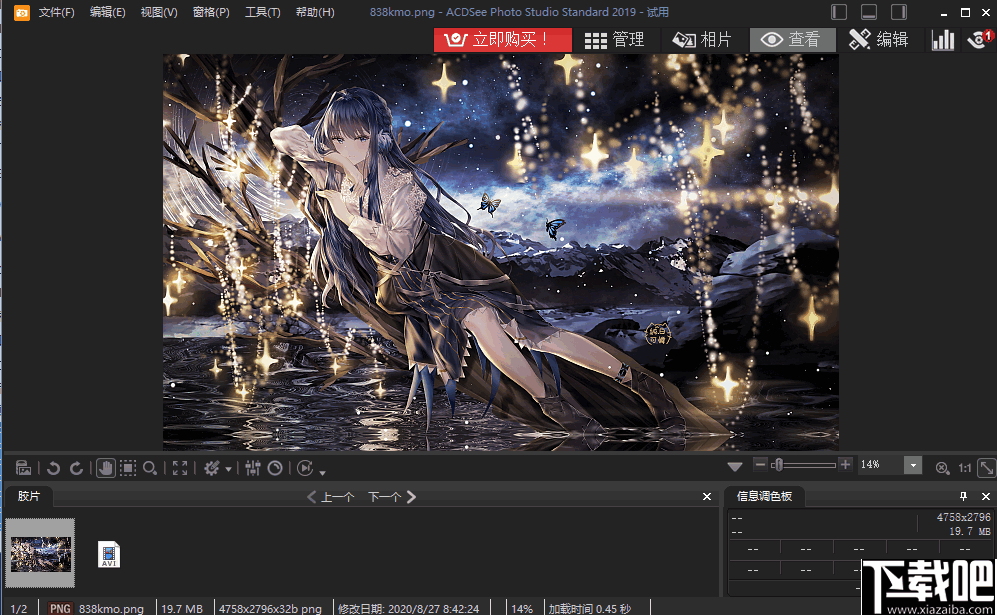Open the filters dropdown arrow on toolbar
997x615 pixels.
point(230,468)
